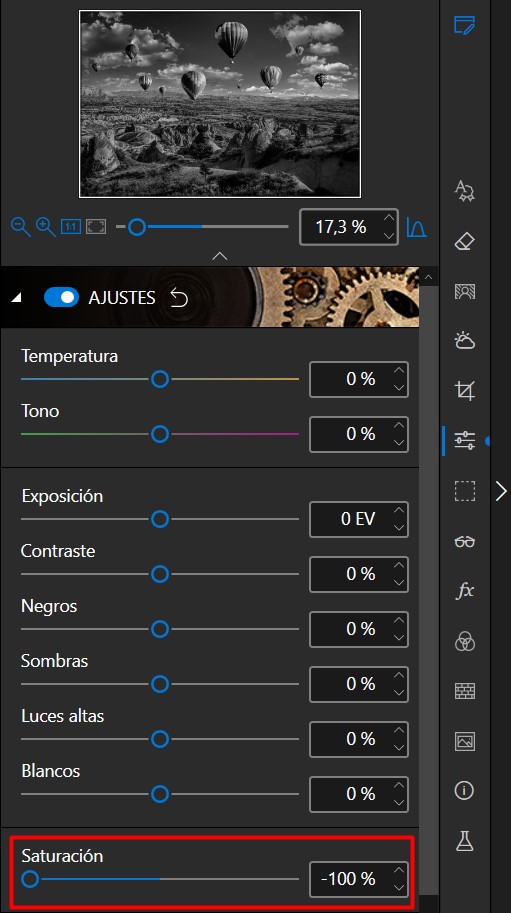The width and height of the screenshot is (511, 913).
Task: Click the Sombras slider handle
Action: (160, 684)
